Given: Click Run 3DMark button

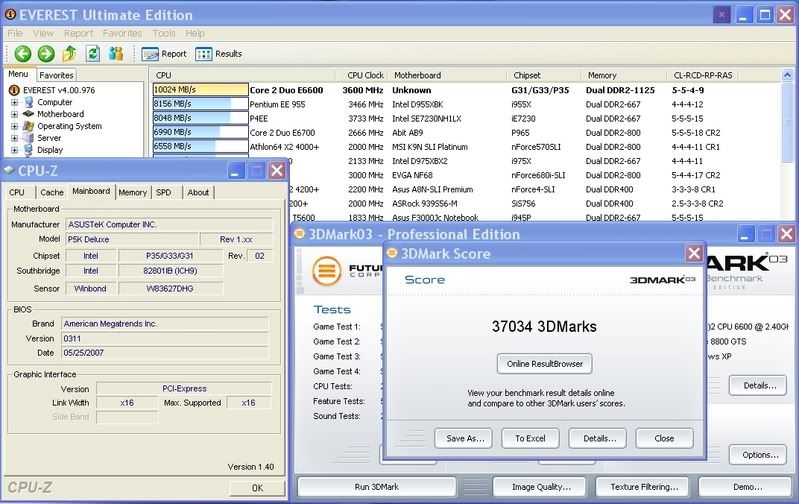Looking at the screenshot, I should 377,487.
